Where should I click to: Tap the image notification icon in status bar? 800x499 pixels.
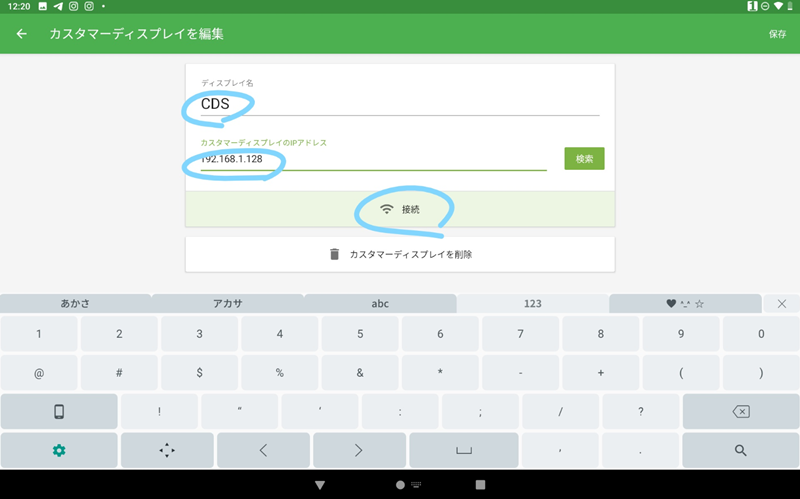point(43,6)
